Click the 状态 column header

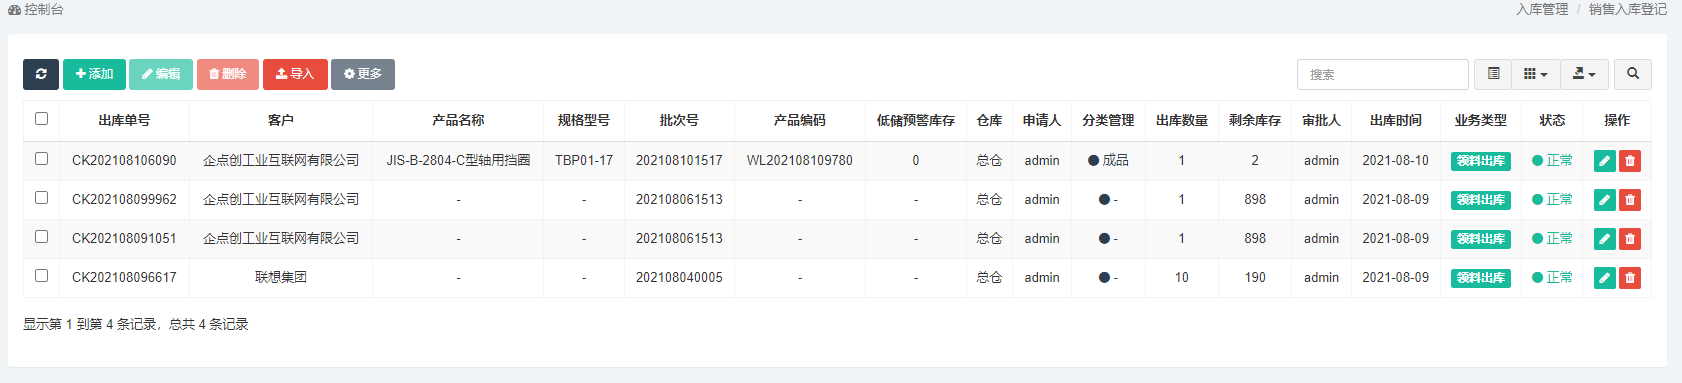(1552, 120)
